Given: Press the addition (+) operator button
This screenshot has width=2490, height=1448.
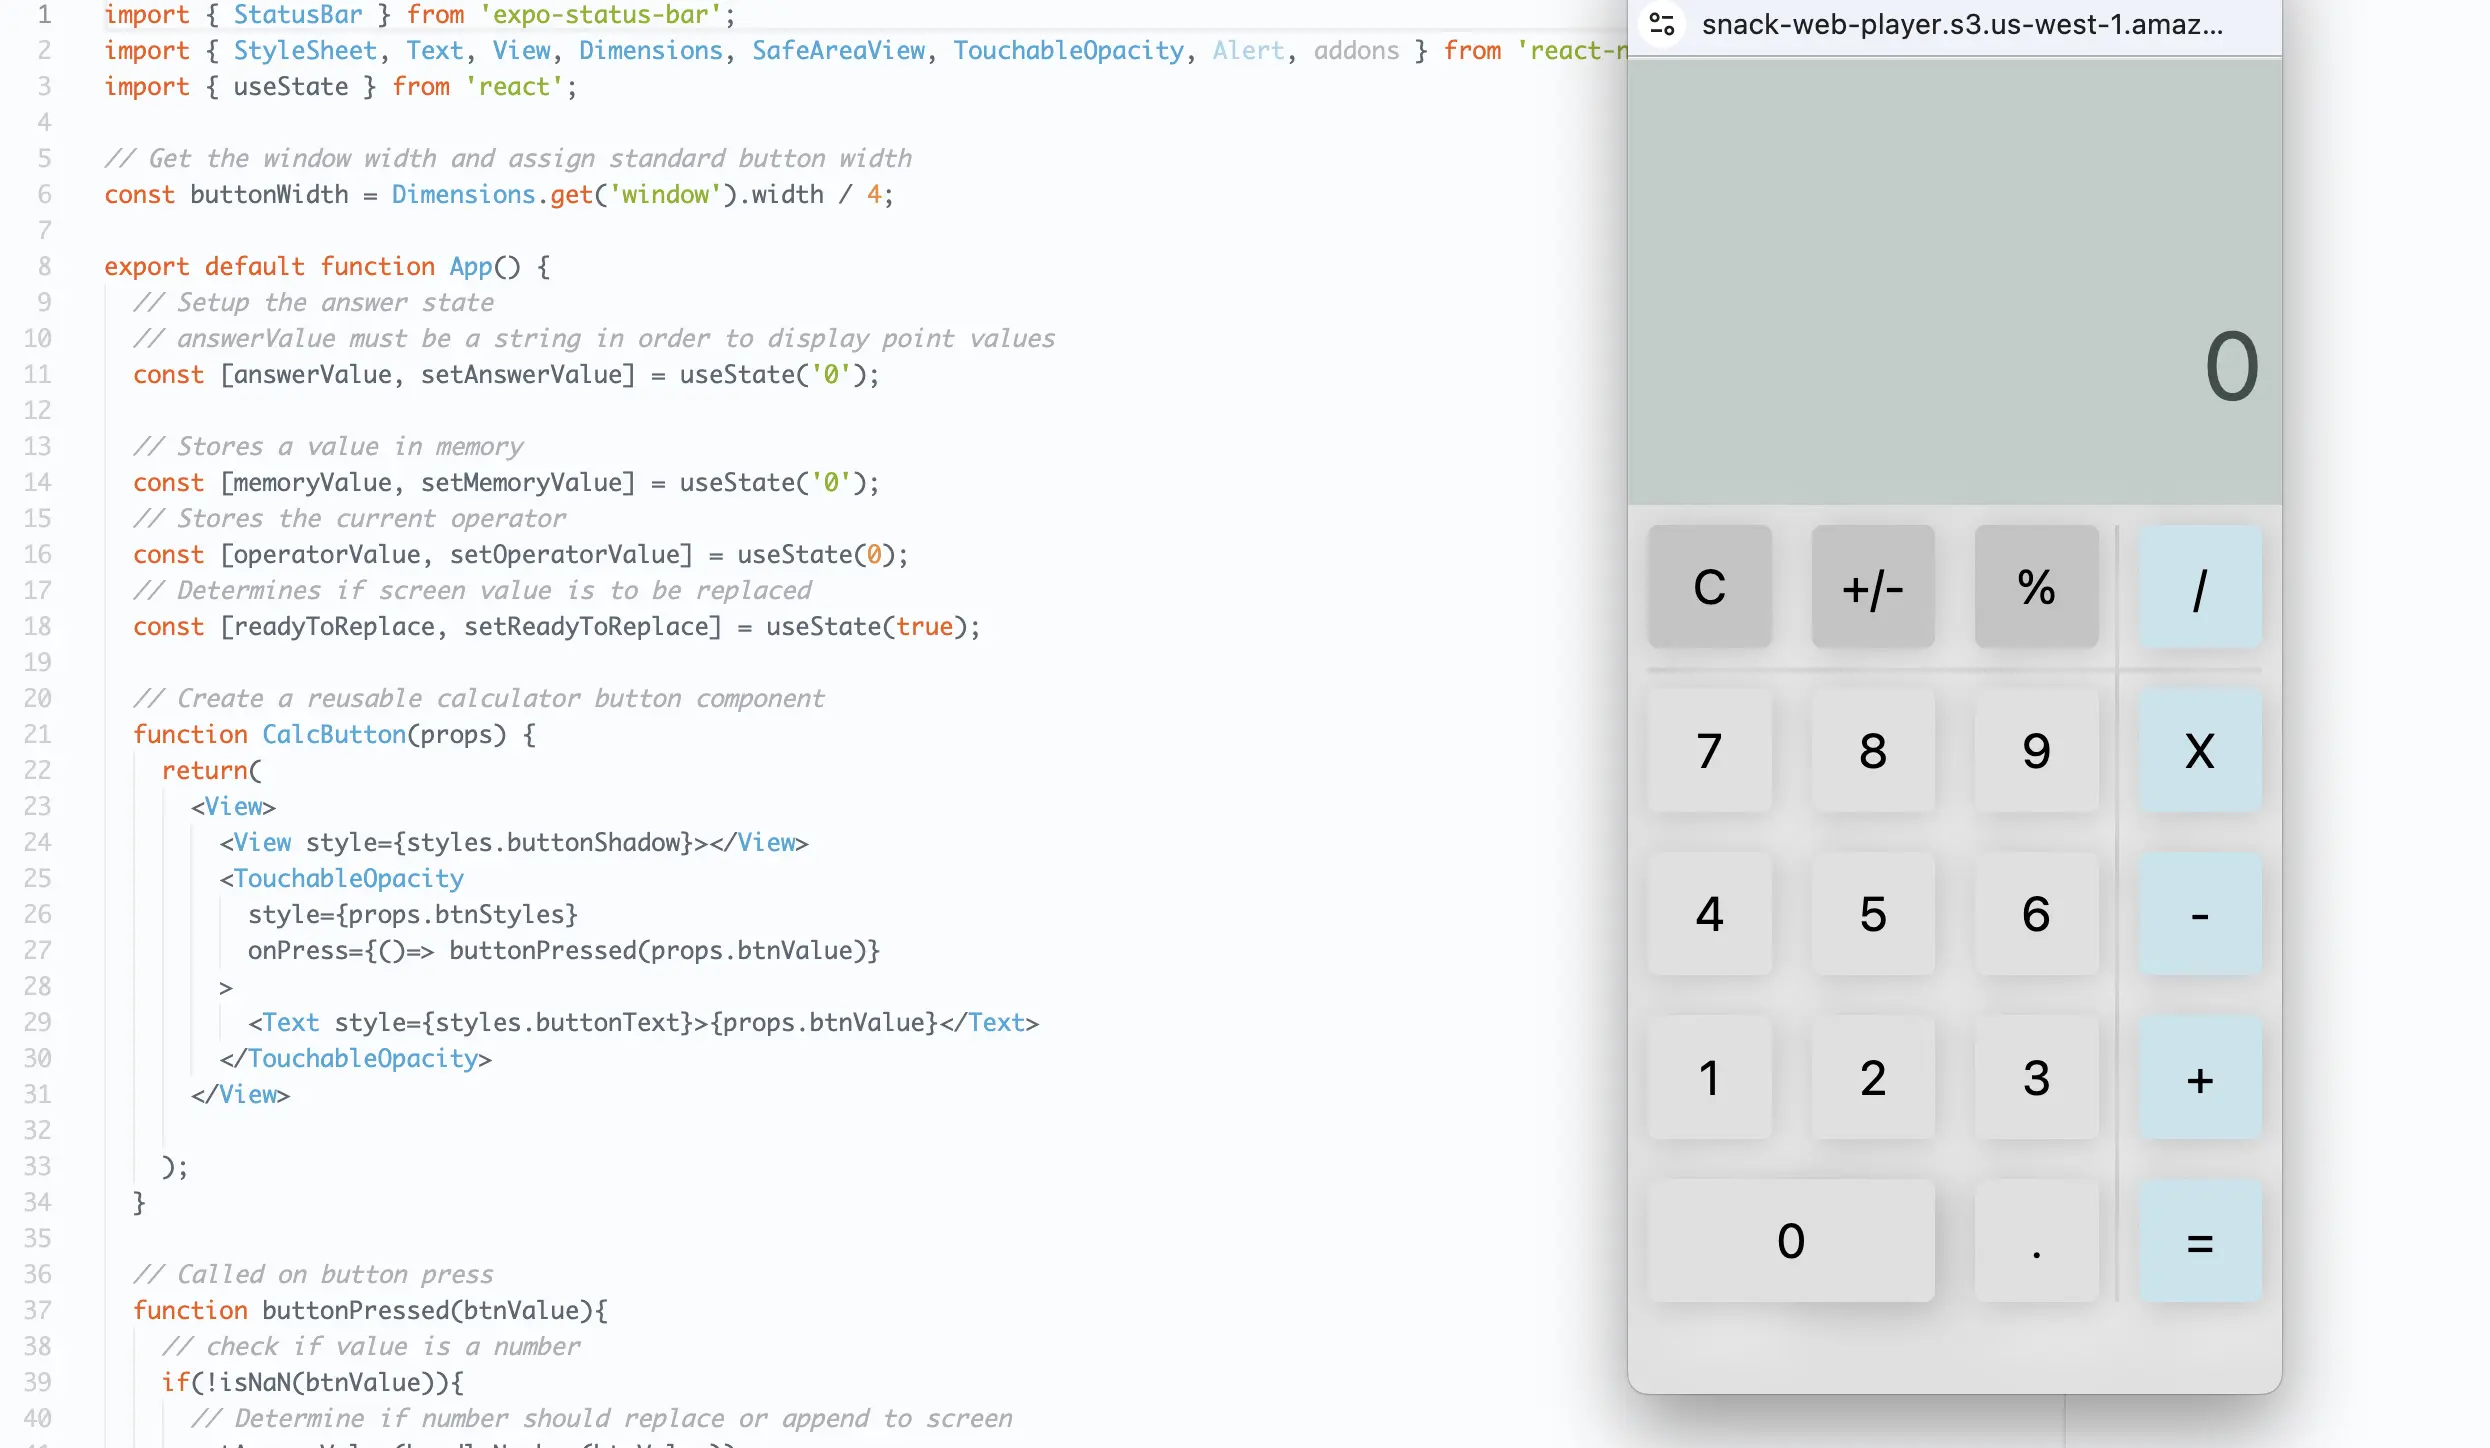Looking at the screenshot, I should pyautogui.click(x=2199, y=1077).
